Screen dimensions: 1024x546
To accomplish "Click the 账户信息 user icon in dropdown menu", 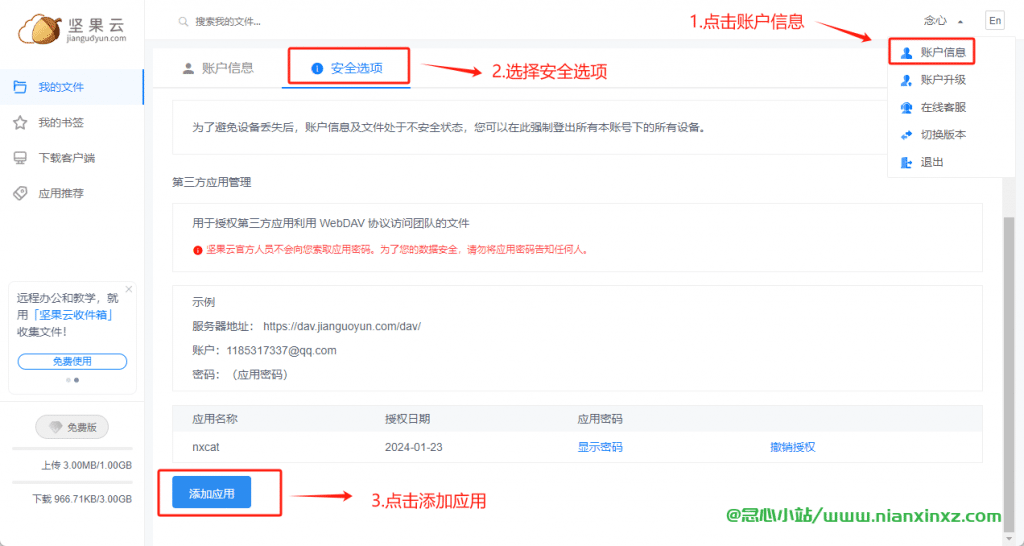I will click(x=906, y=53).
